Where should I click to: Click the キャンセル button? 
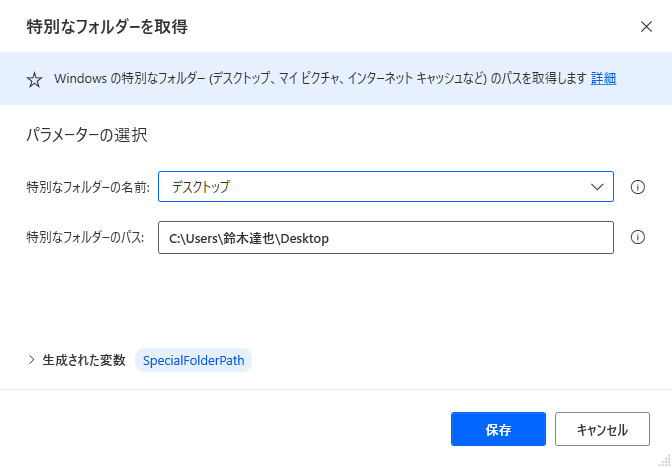602,429
